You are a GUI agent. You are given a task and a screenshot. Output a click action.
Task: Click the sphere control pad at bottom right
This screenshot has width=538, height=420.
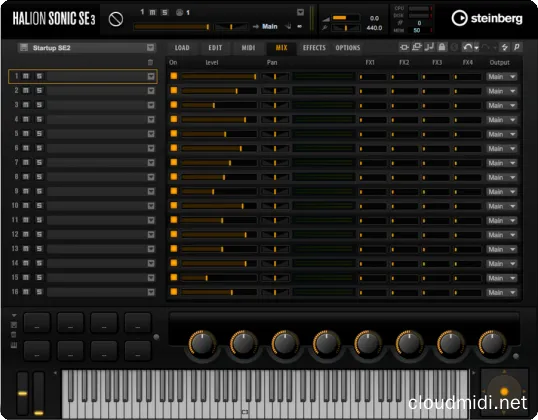pyautogui.click(x=504, y=392)
